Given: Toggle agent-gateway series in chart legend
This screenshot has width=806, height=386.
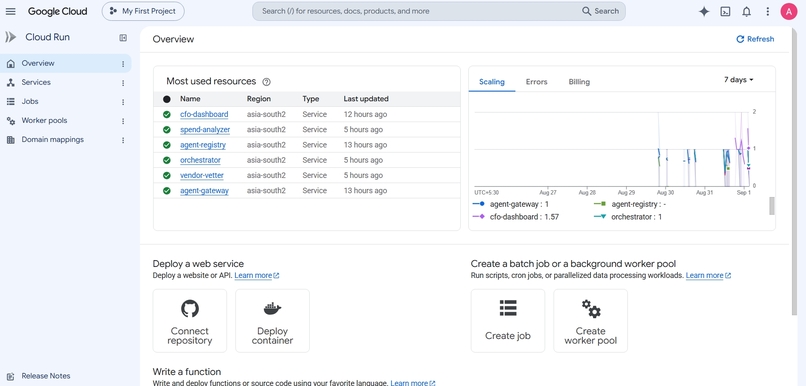Looking at the screenshot, I should [x=510, y=204].
